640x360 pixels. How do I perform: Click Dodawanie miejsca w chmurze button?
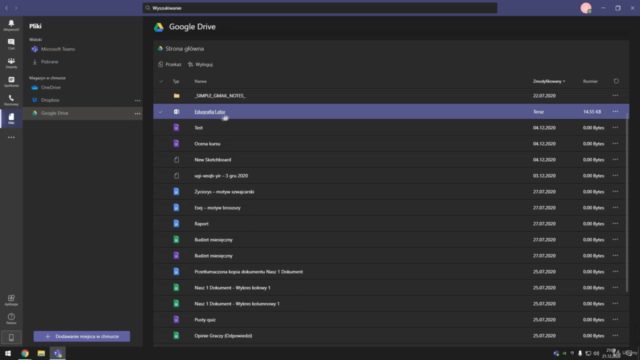click(82, 336)
